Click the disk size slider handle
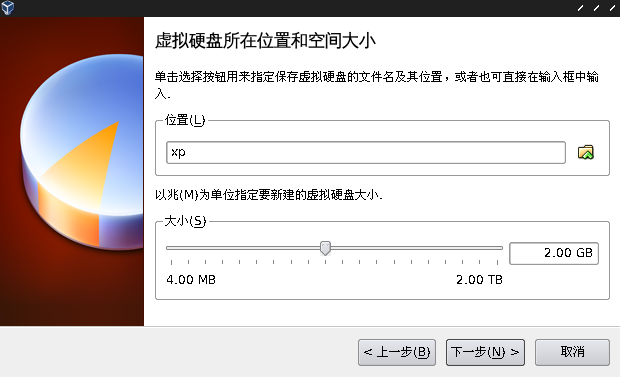This screenshot has height=377, width=620. (x=325, y=248)
